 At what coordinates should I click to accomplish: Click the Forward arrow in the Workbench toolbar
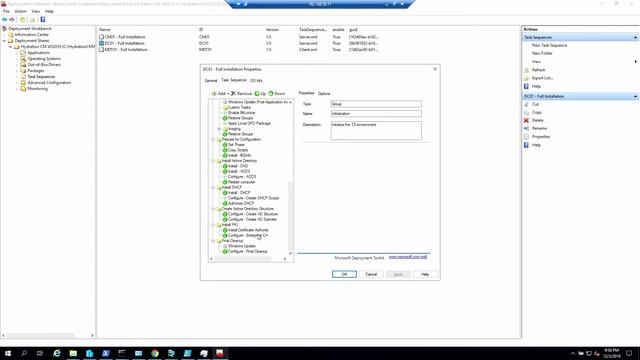coord(12,19)
